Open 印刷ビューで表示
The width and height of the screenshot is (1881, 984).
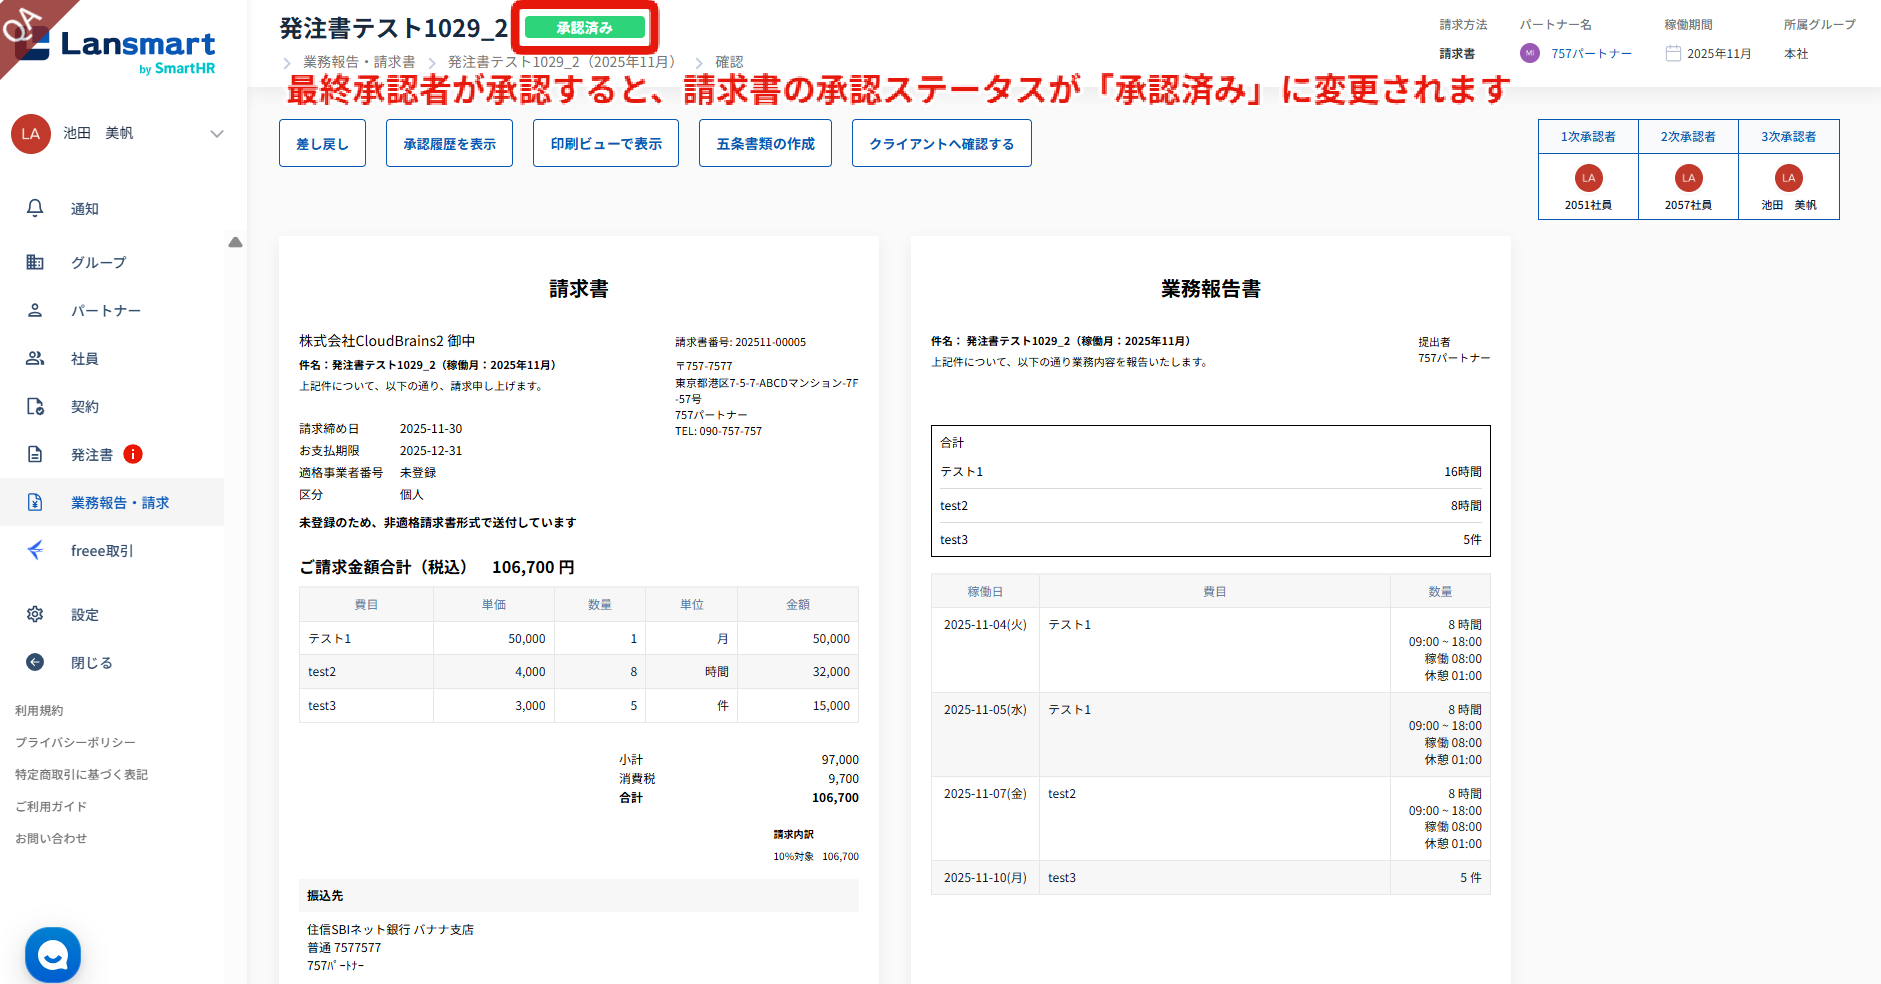coord(606,144)
